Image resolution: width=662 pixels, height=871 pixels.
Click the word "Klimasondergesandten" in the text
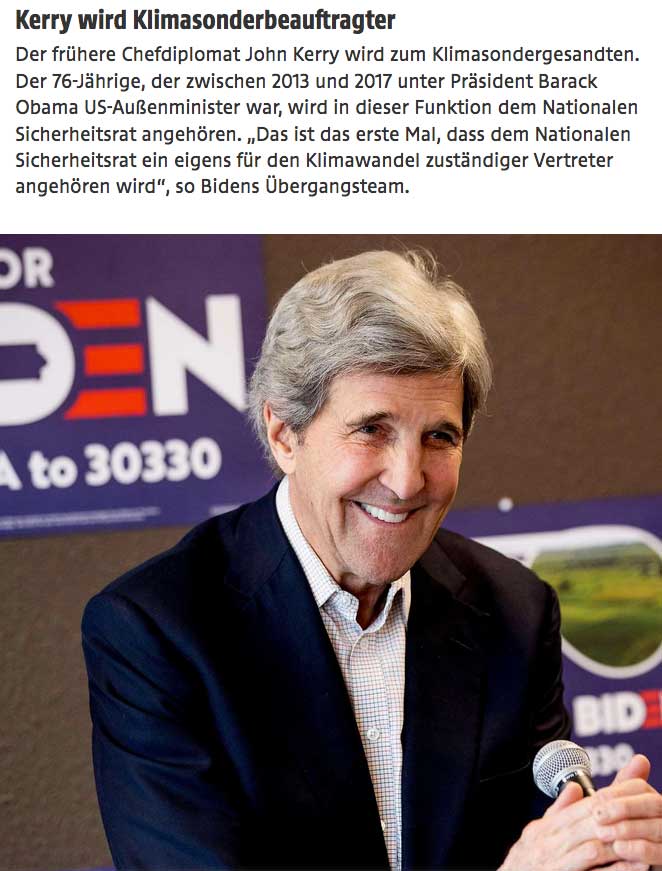pos(533,55)
